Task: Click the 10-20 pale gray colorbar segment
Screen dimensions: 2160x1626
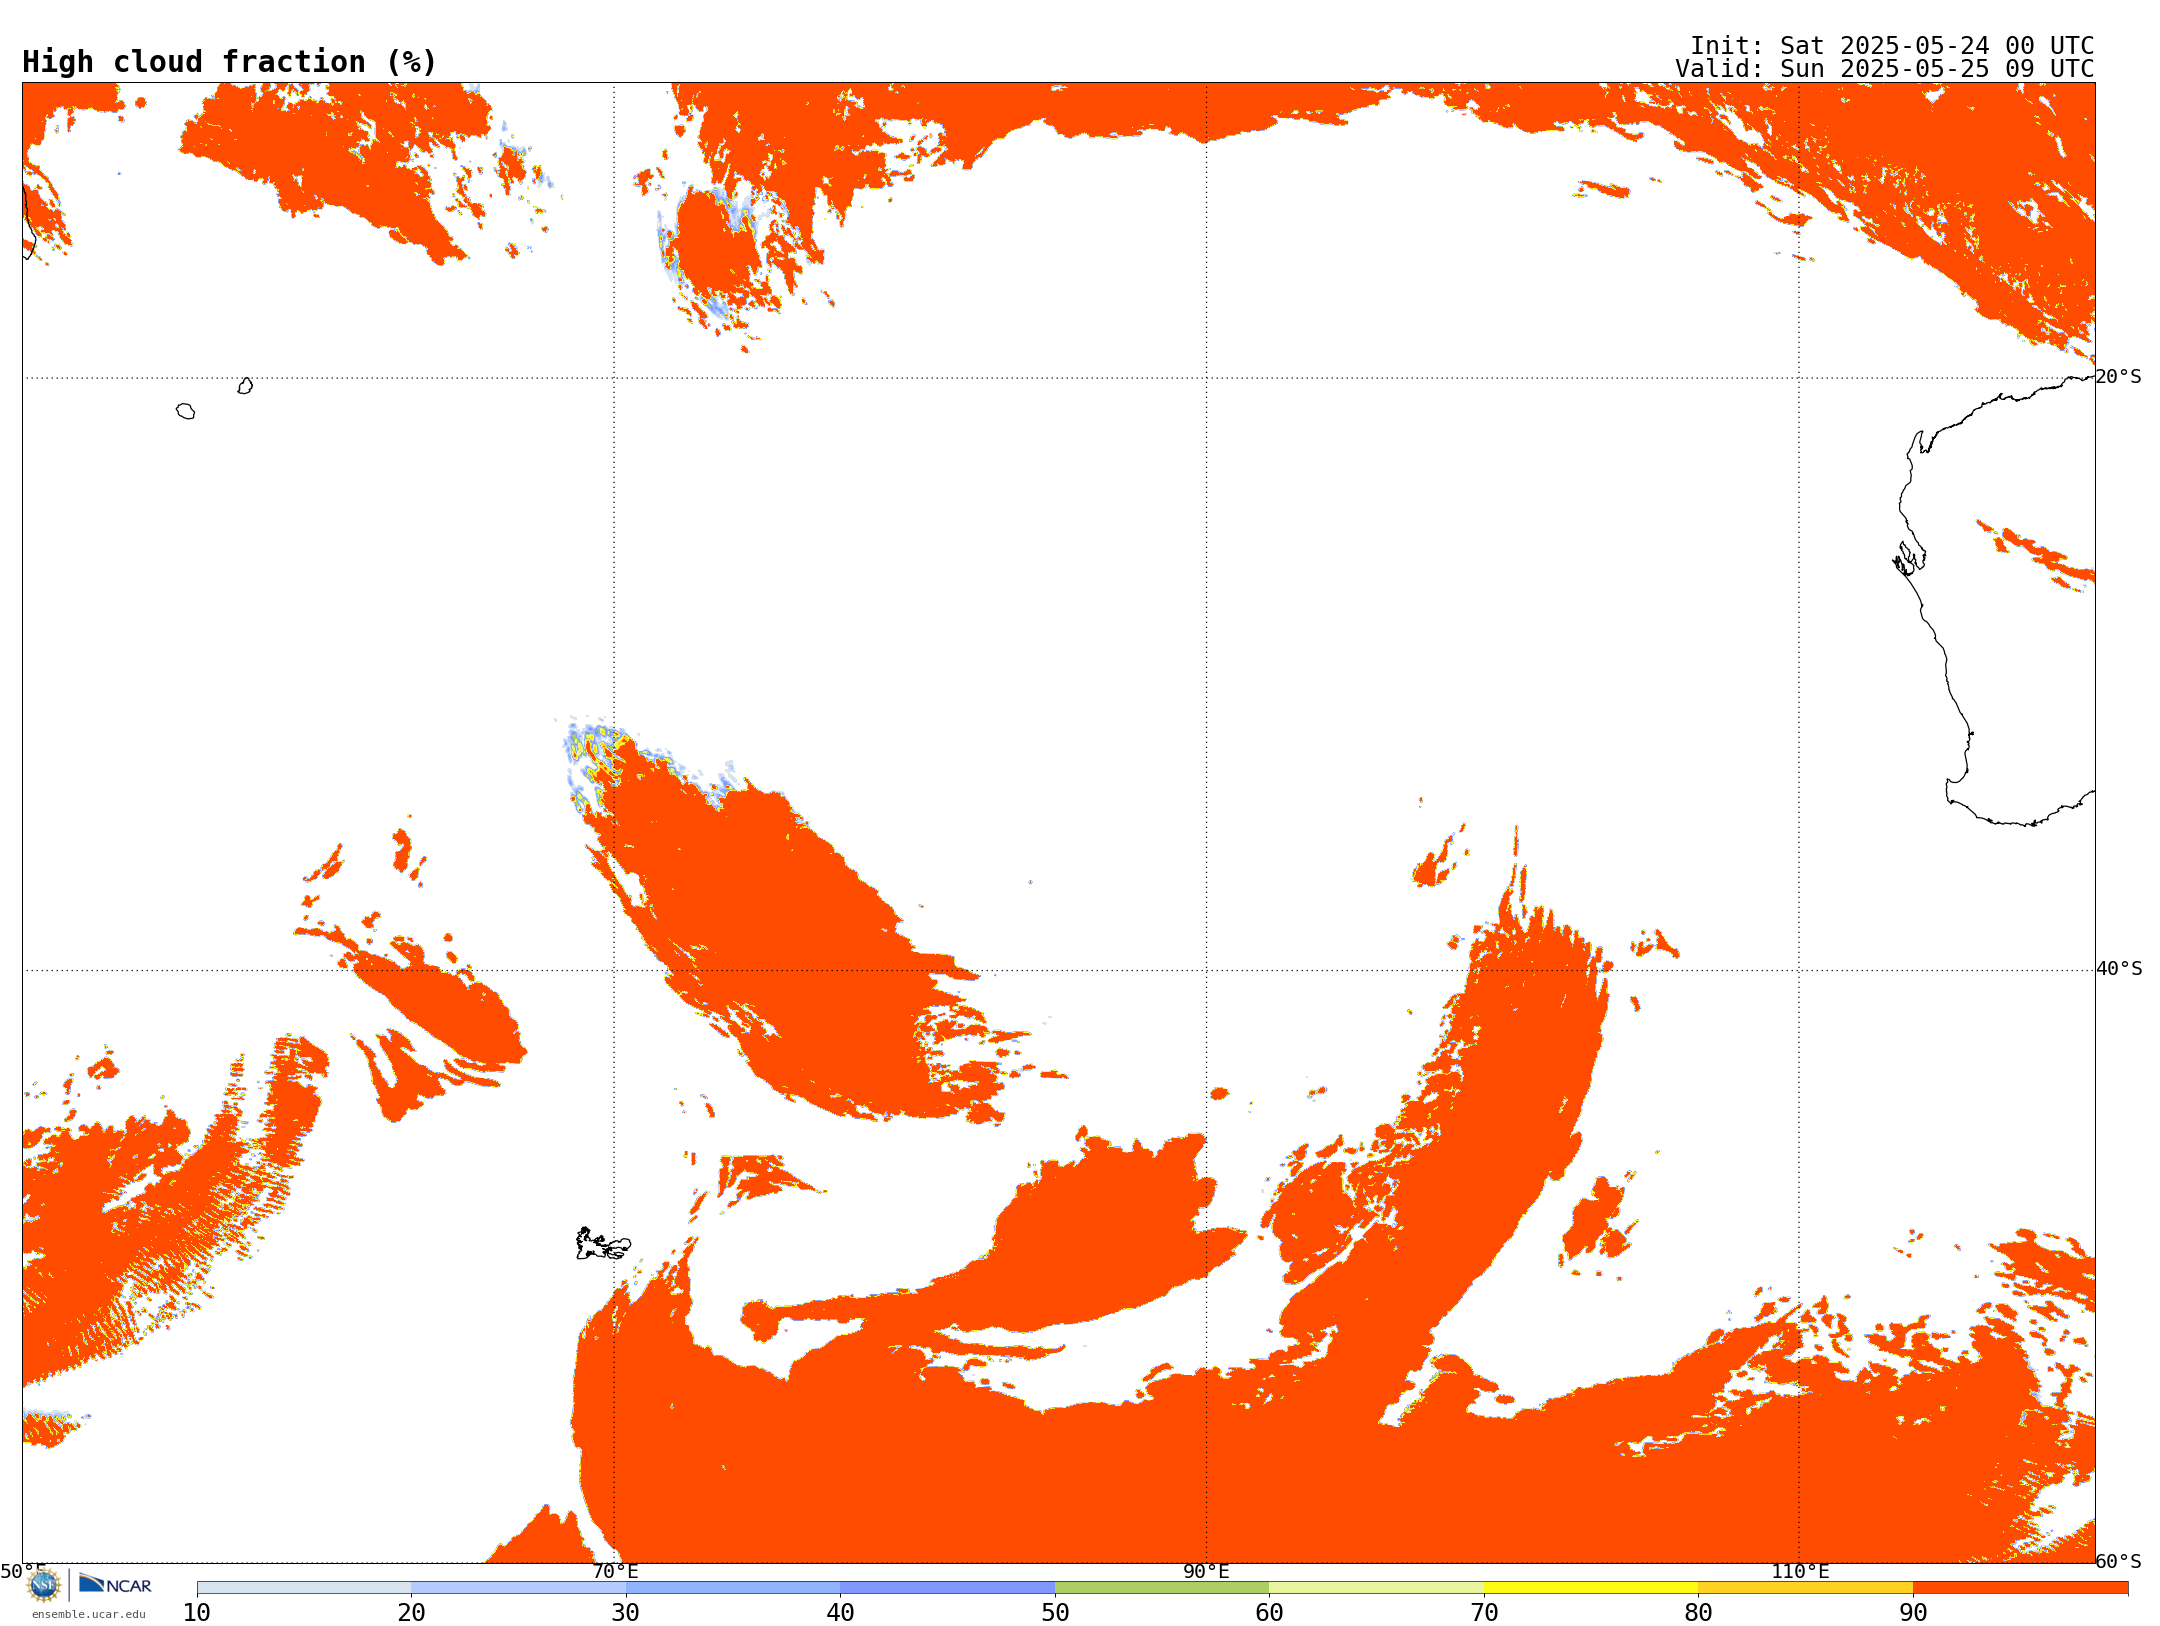Action: point(304,1588)
